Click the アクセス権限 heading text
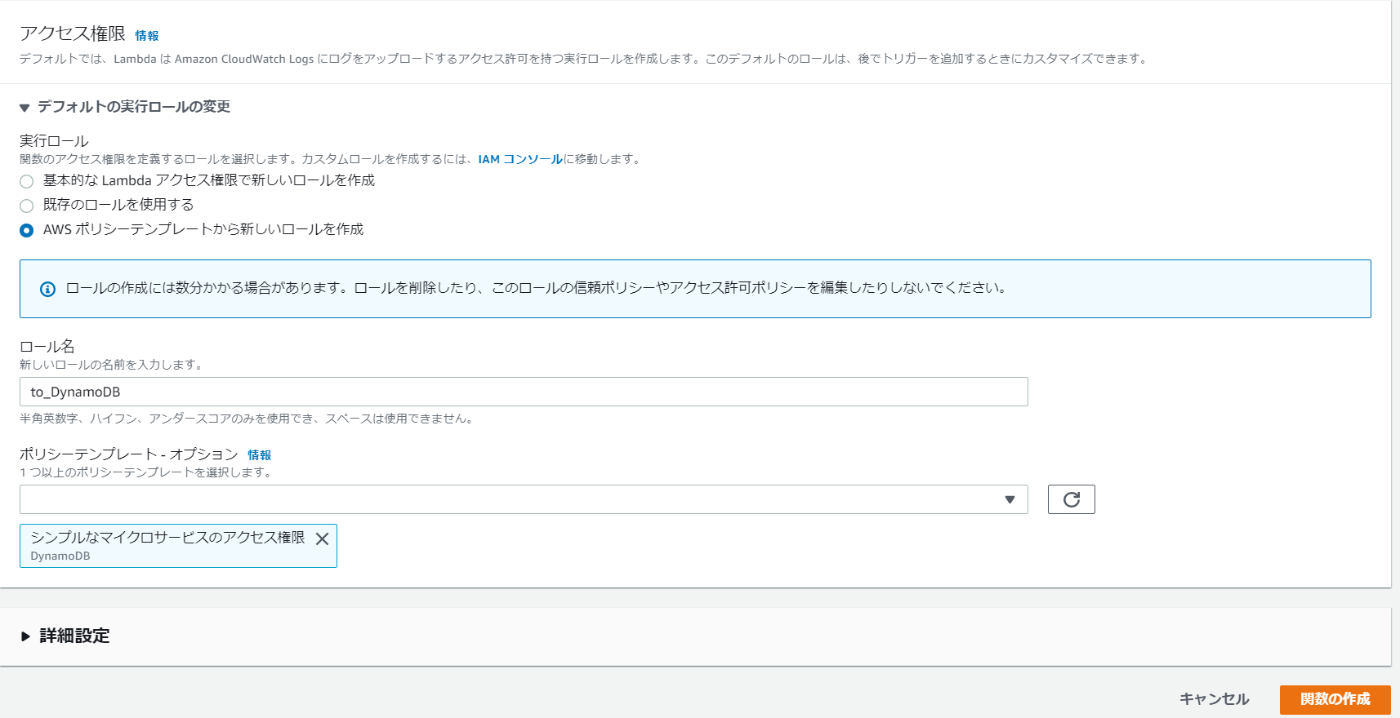The width and height of the screenshot is (1400, 718). coord(72,33)
